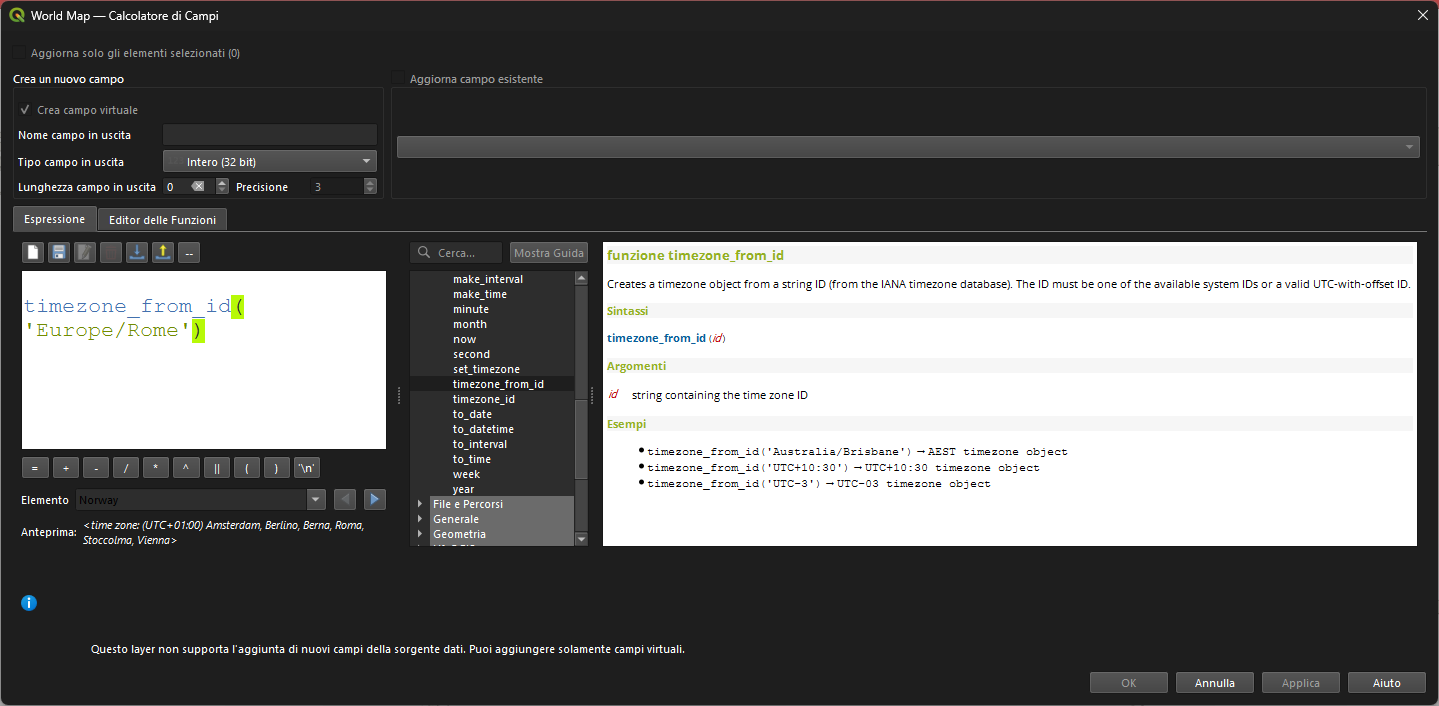Click the blue information icon
1439x706 pixels.
click(29, 603)
